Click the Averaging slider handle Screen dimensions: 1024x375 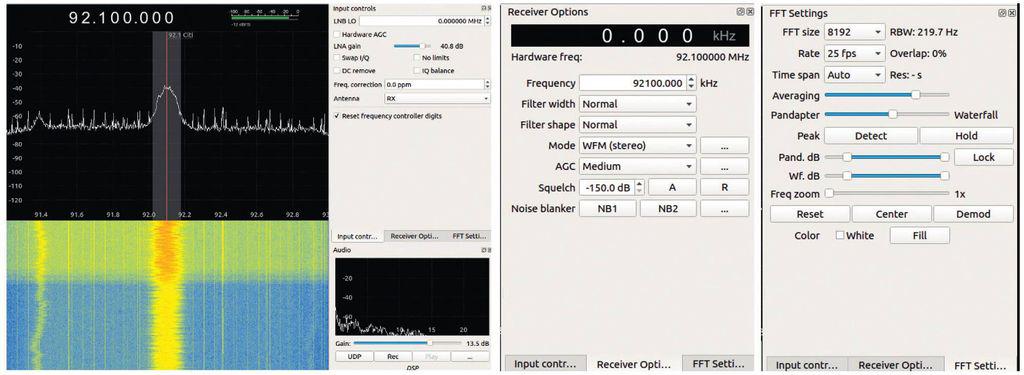point(916,95)
